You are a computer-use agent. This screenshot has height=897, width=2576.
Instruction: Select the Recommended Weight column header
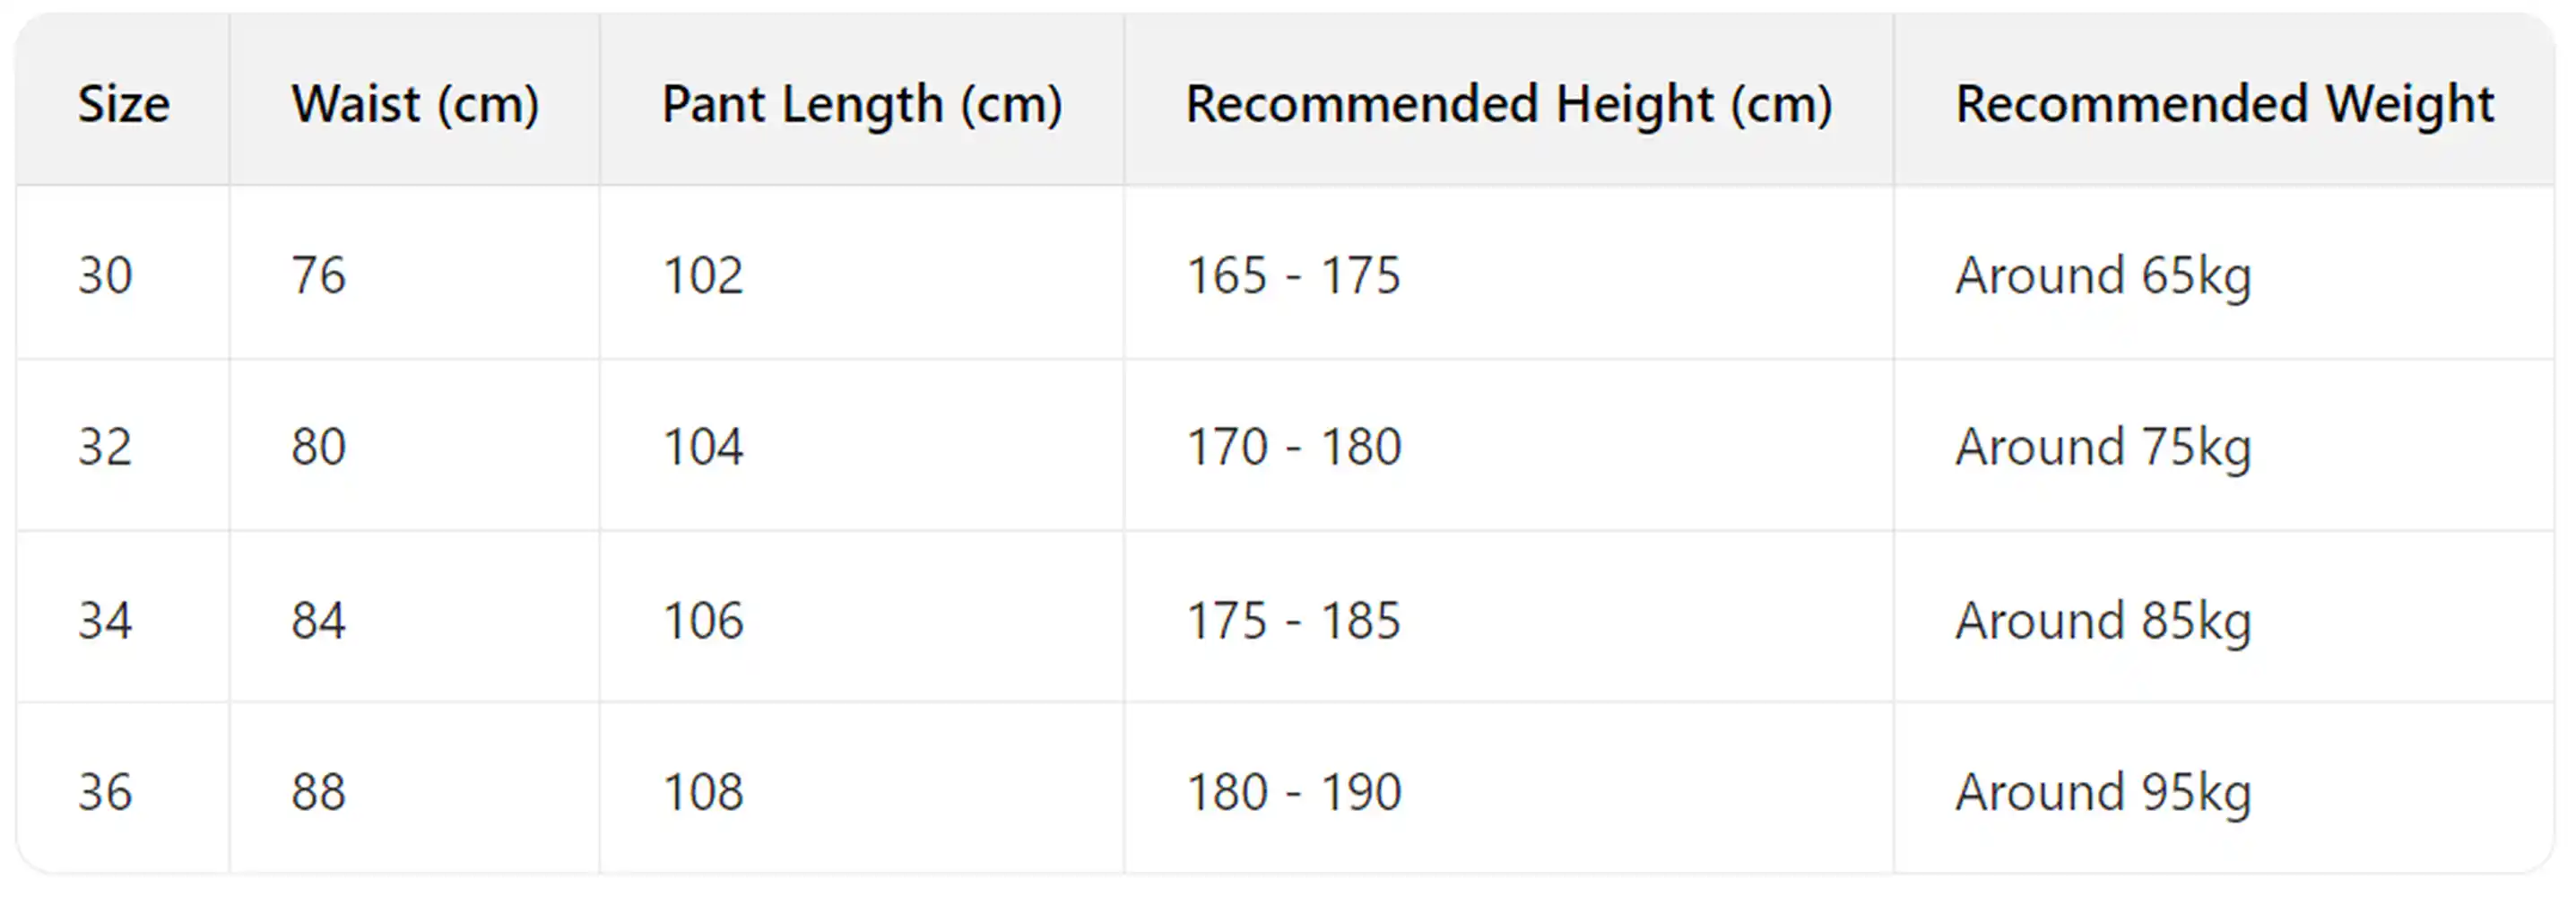point(2224,104)
